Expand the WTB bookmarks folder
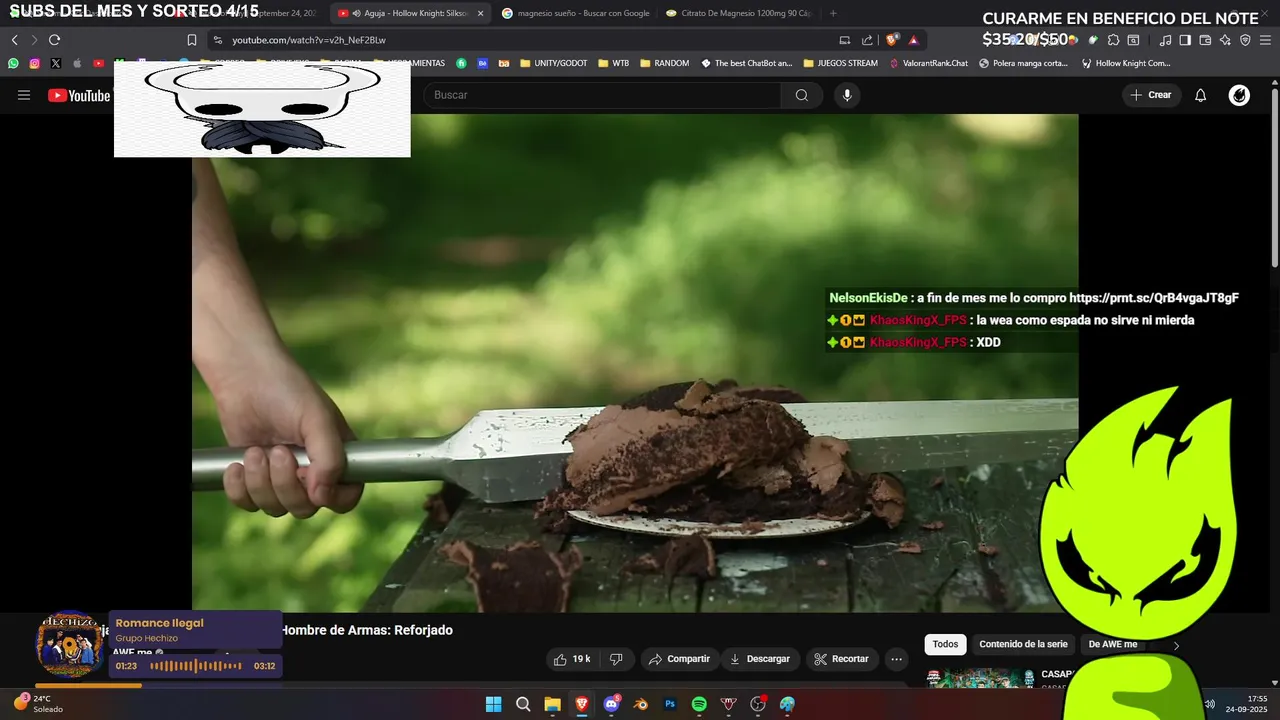The height and width of the screenshot is (720, 1280). coord(613,63)
